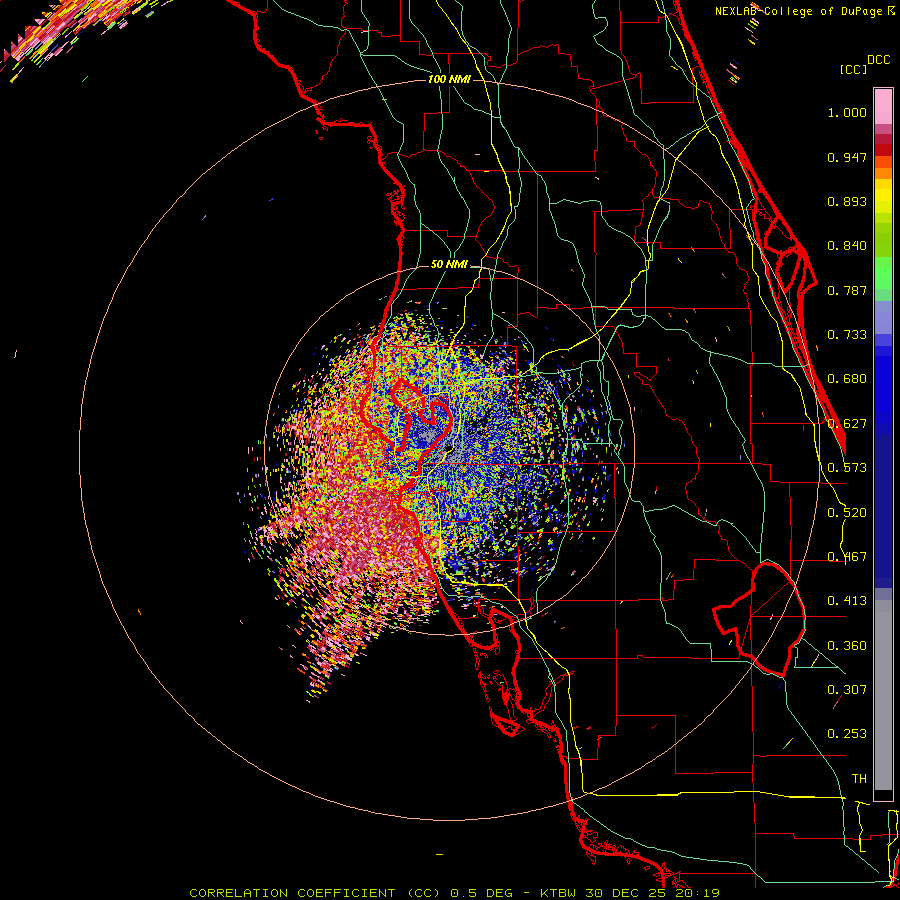The width and height of the screenshot is (900, 900).
Task: Select the 0.787 legend value
Action: click(x=847, y=290)
